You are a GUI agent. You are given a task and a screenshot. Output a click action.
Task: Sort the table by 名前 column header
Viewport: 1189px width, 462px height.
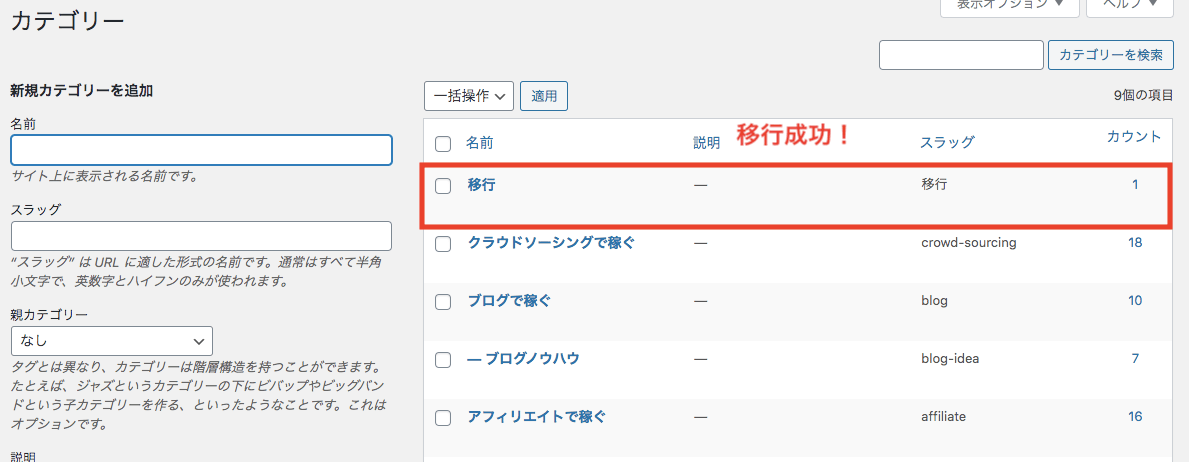pyautogui.click(x=479, y=143)
